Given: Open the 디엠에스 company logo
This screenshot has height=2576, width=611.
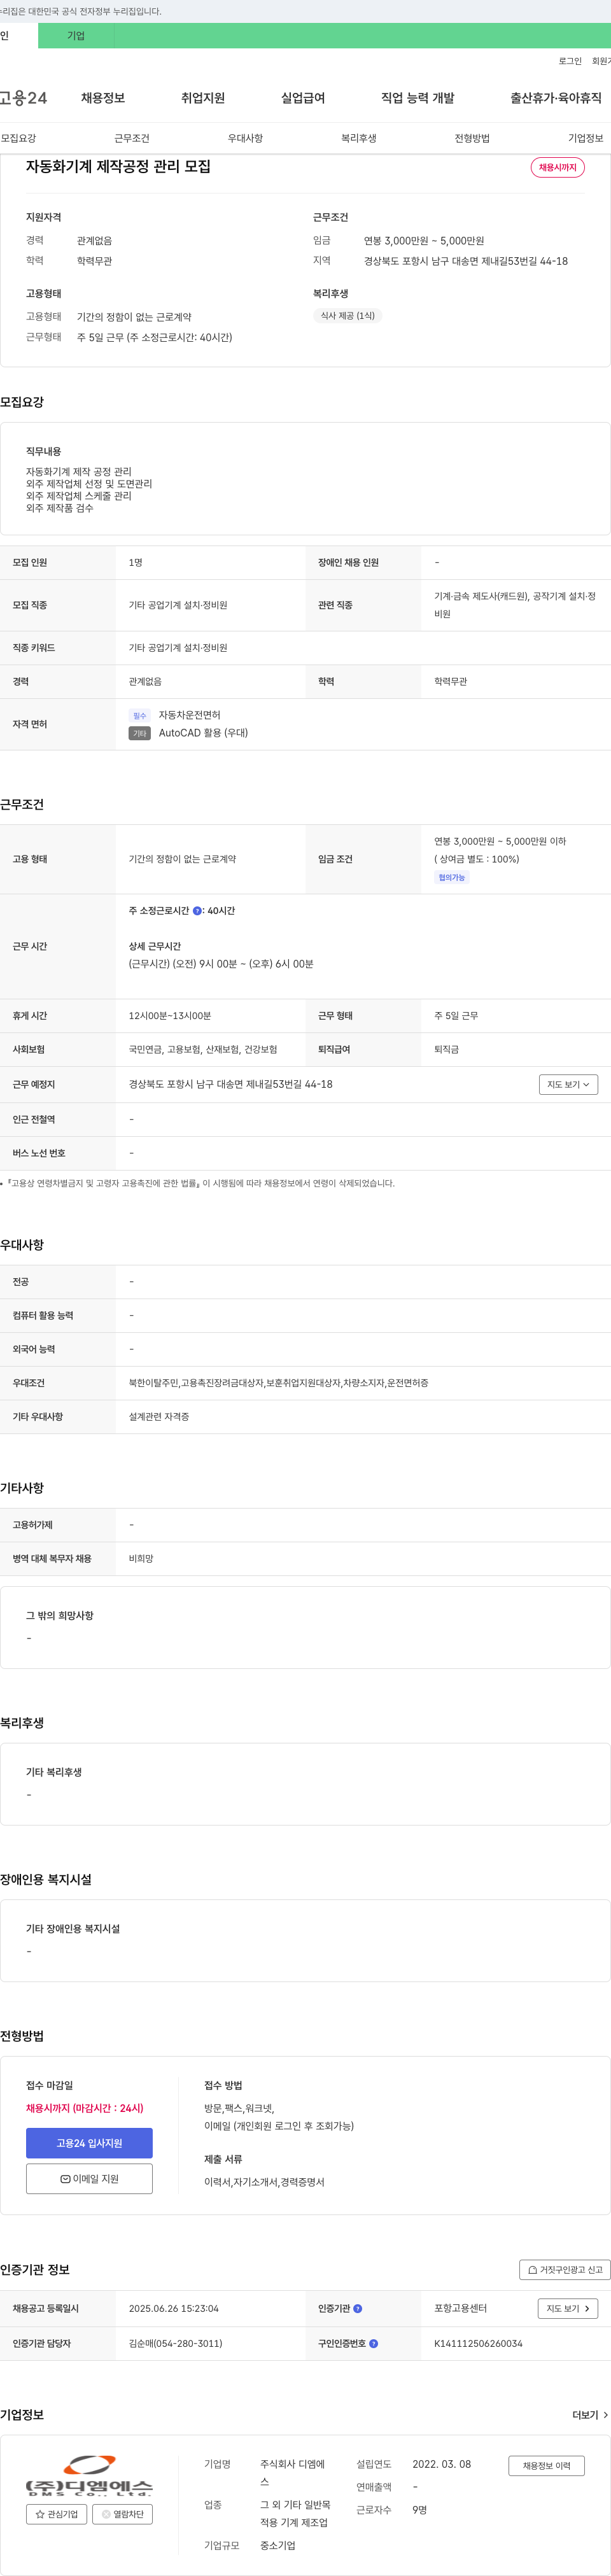Looking at the screenshot, I should (89, 2476).
